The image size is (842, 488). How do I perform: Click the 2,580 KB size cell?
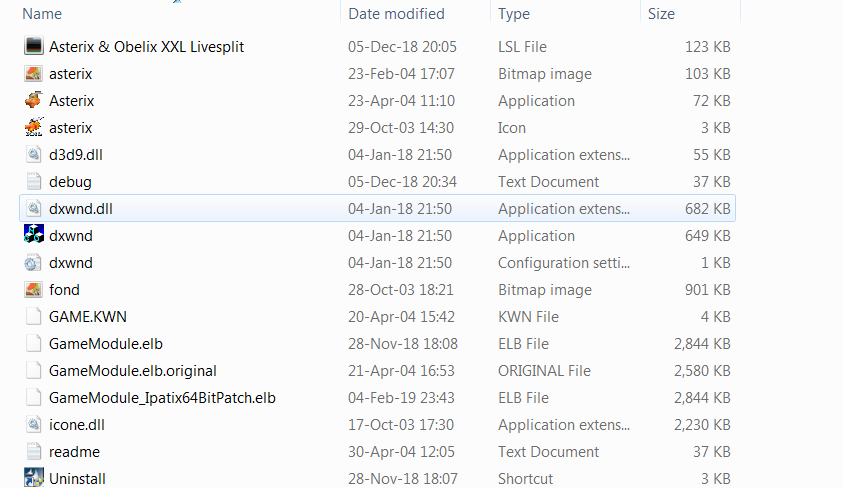(x=702, y=371)
